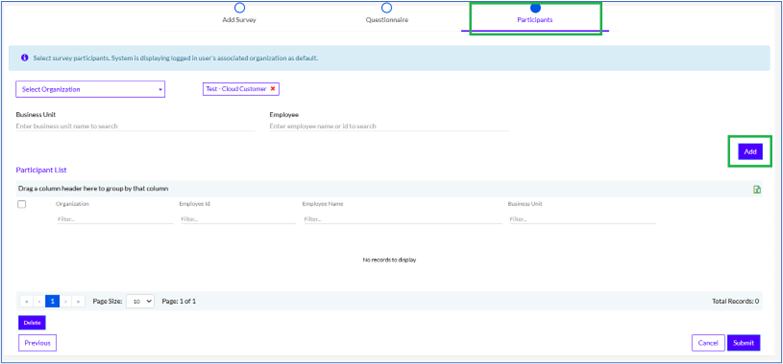Remove the Test - Cloud Customer tag
This screenshot has height=364, width=783.
pyautogui.click(x=273, y=88)
